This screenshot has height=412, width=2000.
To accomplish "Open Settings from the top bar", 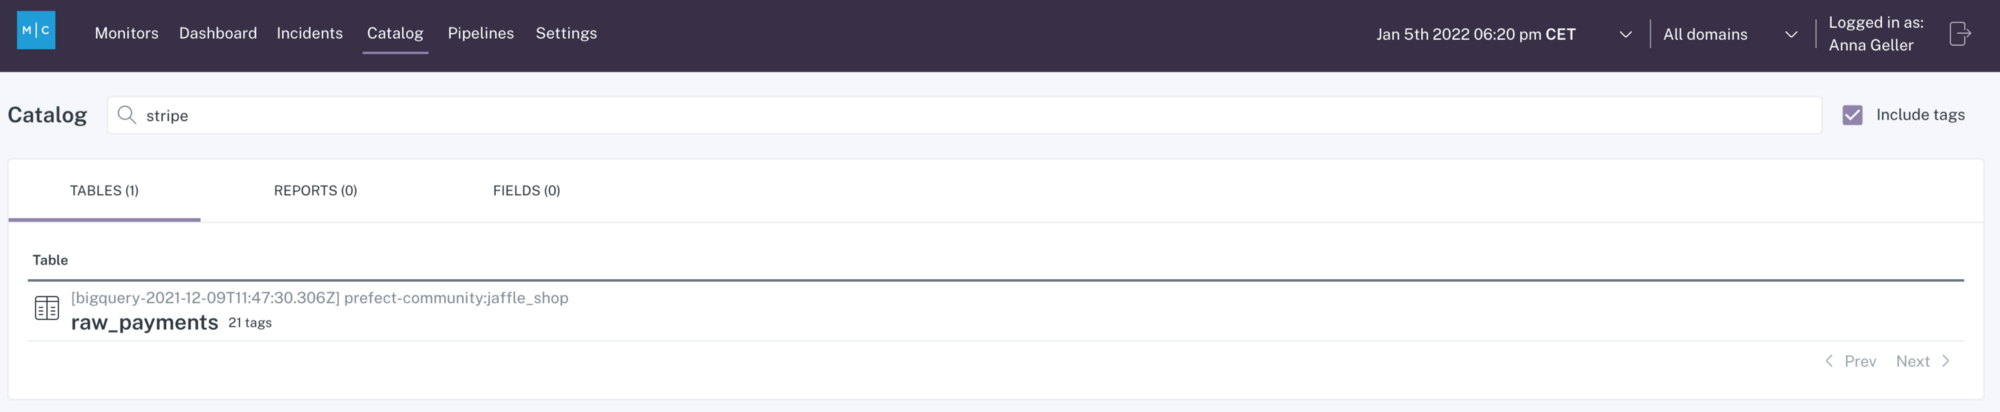I will [x=566, y=33].
